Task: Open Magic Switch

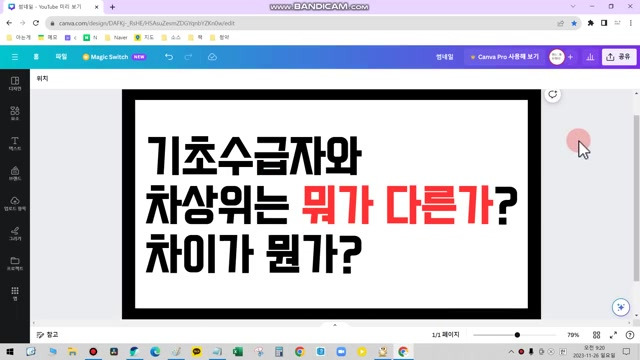Action: pyautogui.click(x=114, y=57)
